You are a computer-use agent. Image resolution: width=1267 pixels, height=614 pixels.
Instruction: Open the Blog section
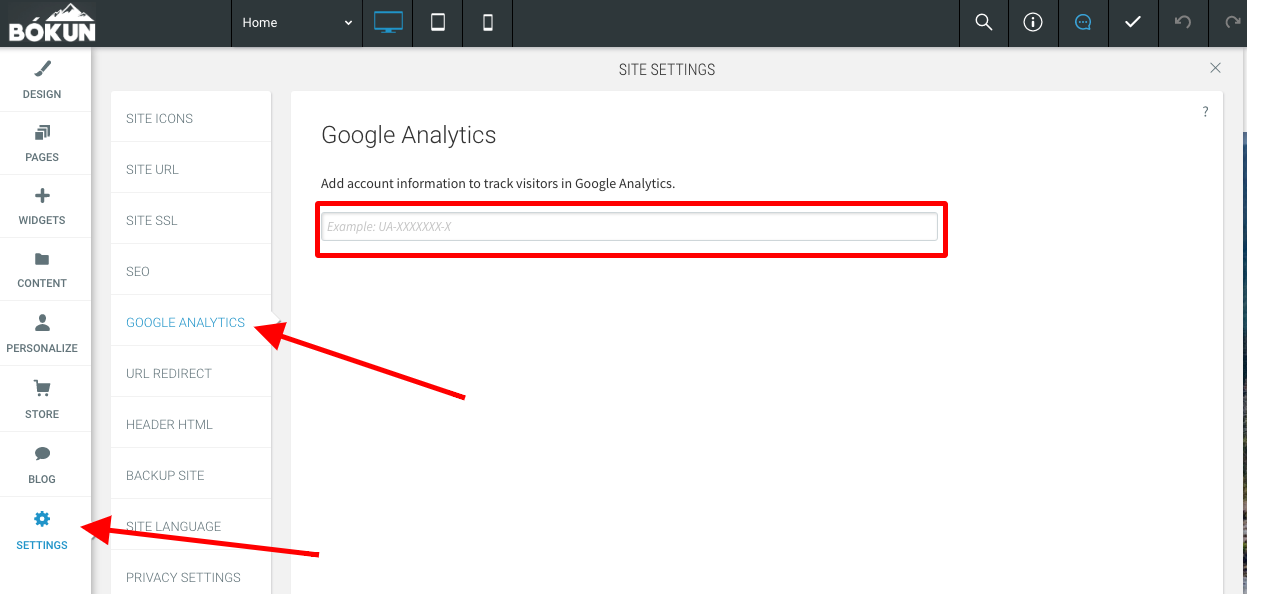42,464
